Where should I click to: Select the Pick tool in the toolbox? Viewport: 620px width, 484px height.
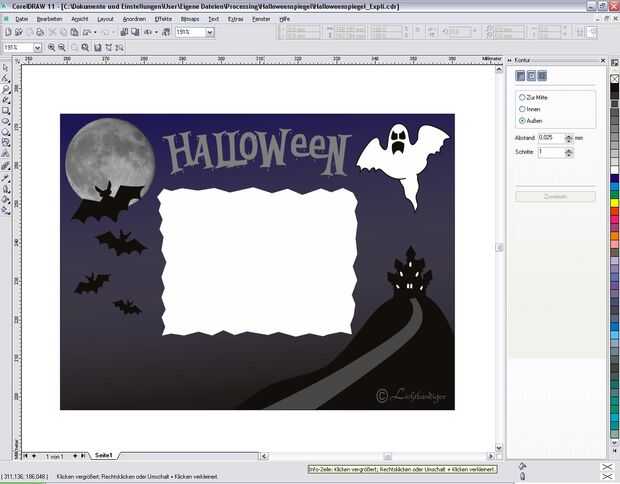(6, 67)
